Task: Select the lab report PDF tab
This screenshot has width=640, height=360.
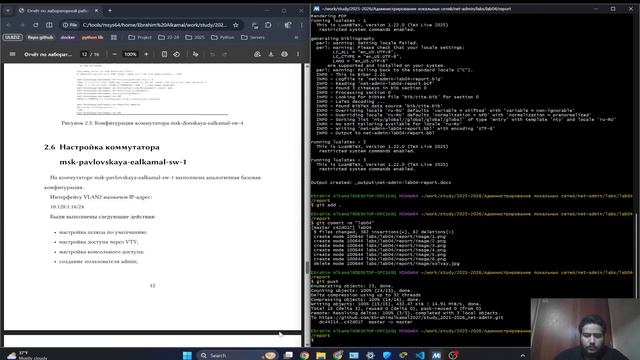Action: click(x=58, y=11)
